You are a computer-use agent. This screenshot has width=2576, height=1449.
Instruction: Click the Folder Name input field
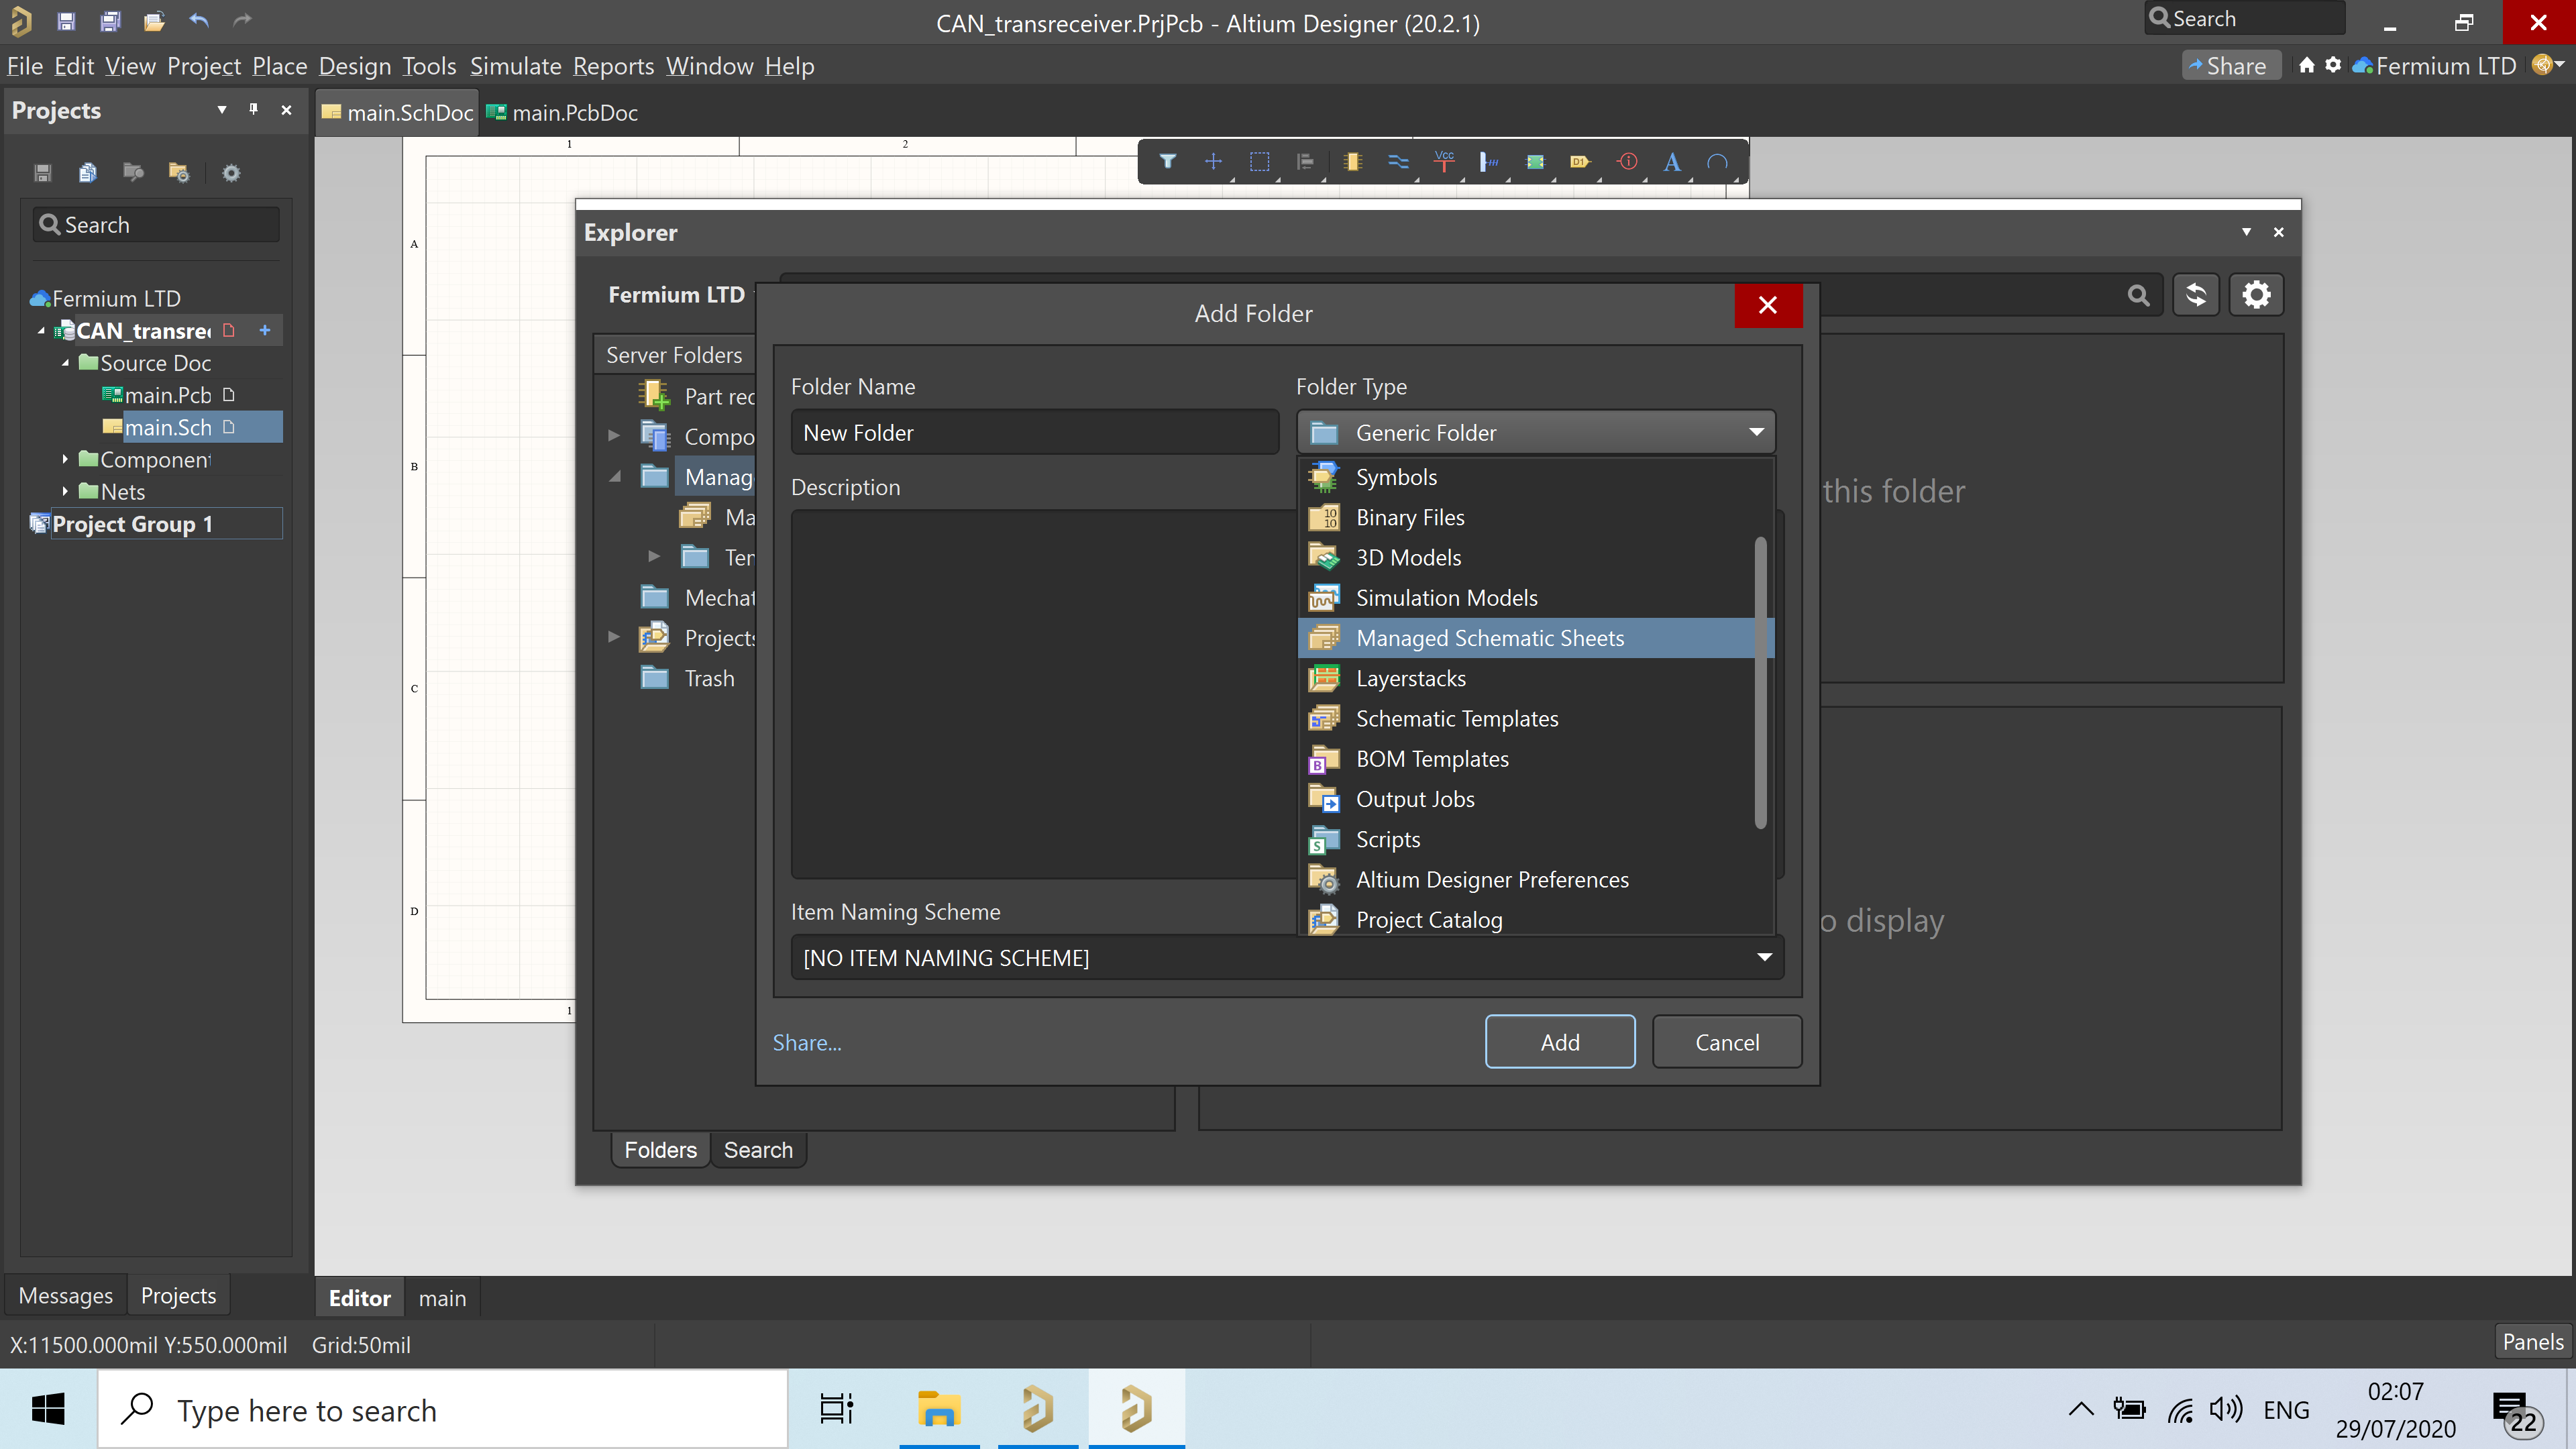click(1034, 433)
